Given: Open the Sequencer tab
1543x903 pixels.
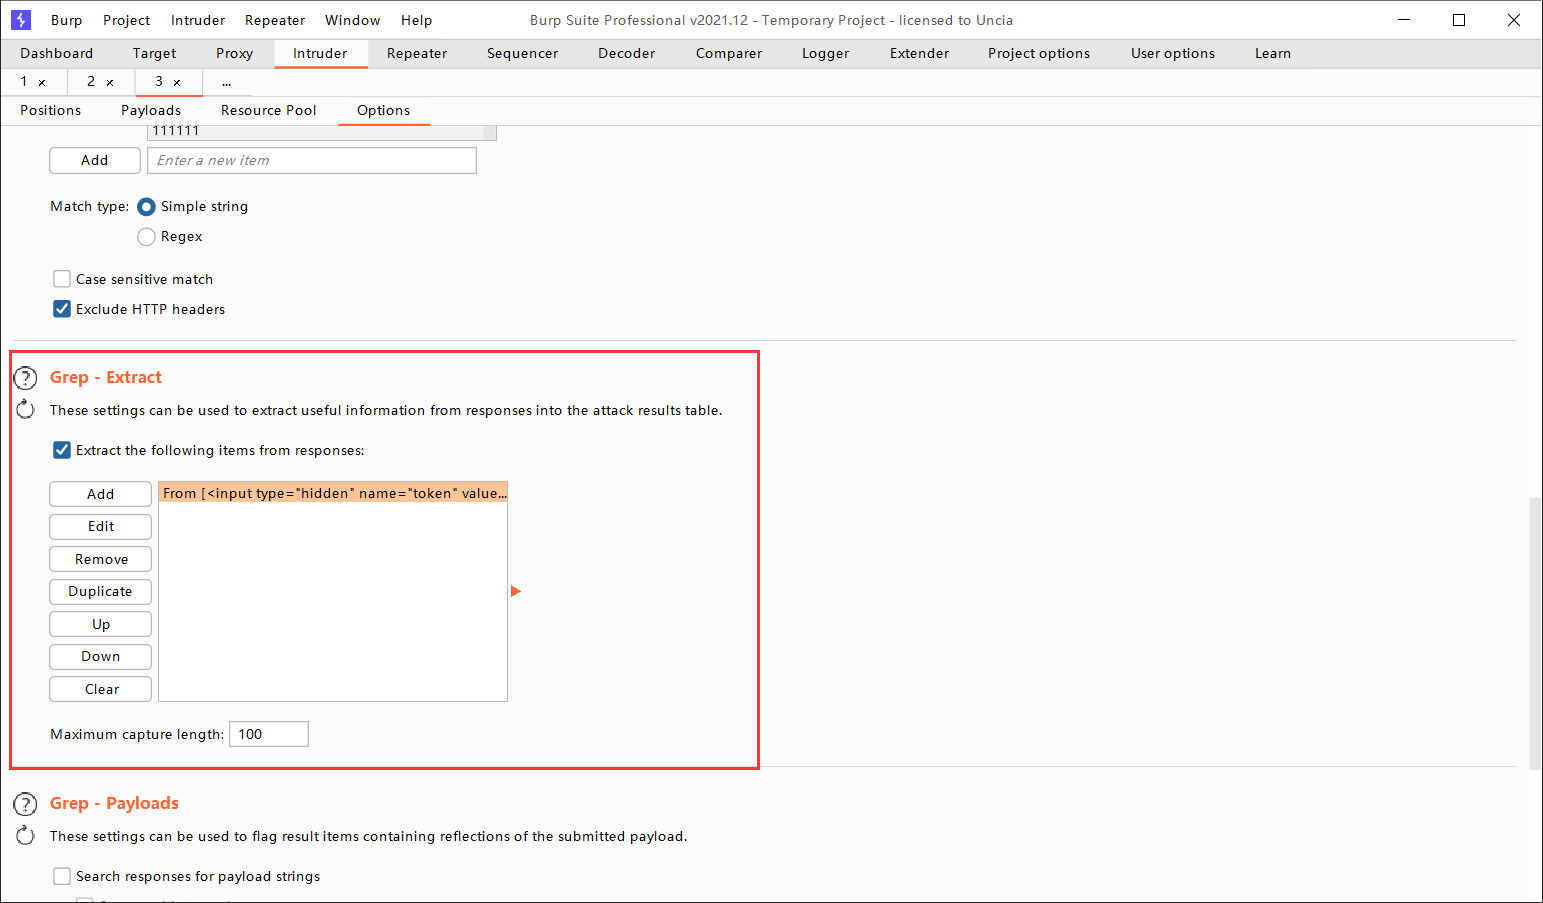Looking at the screenshot, I should click(523, 53).
